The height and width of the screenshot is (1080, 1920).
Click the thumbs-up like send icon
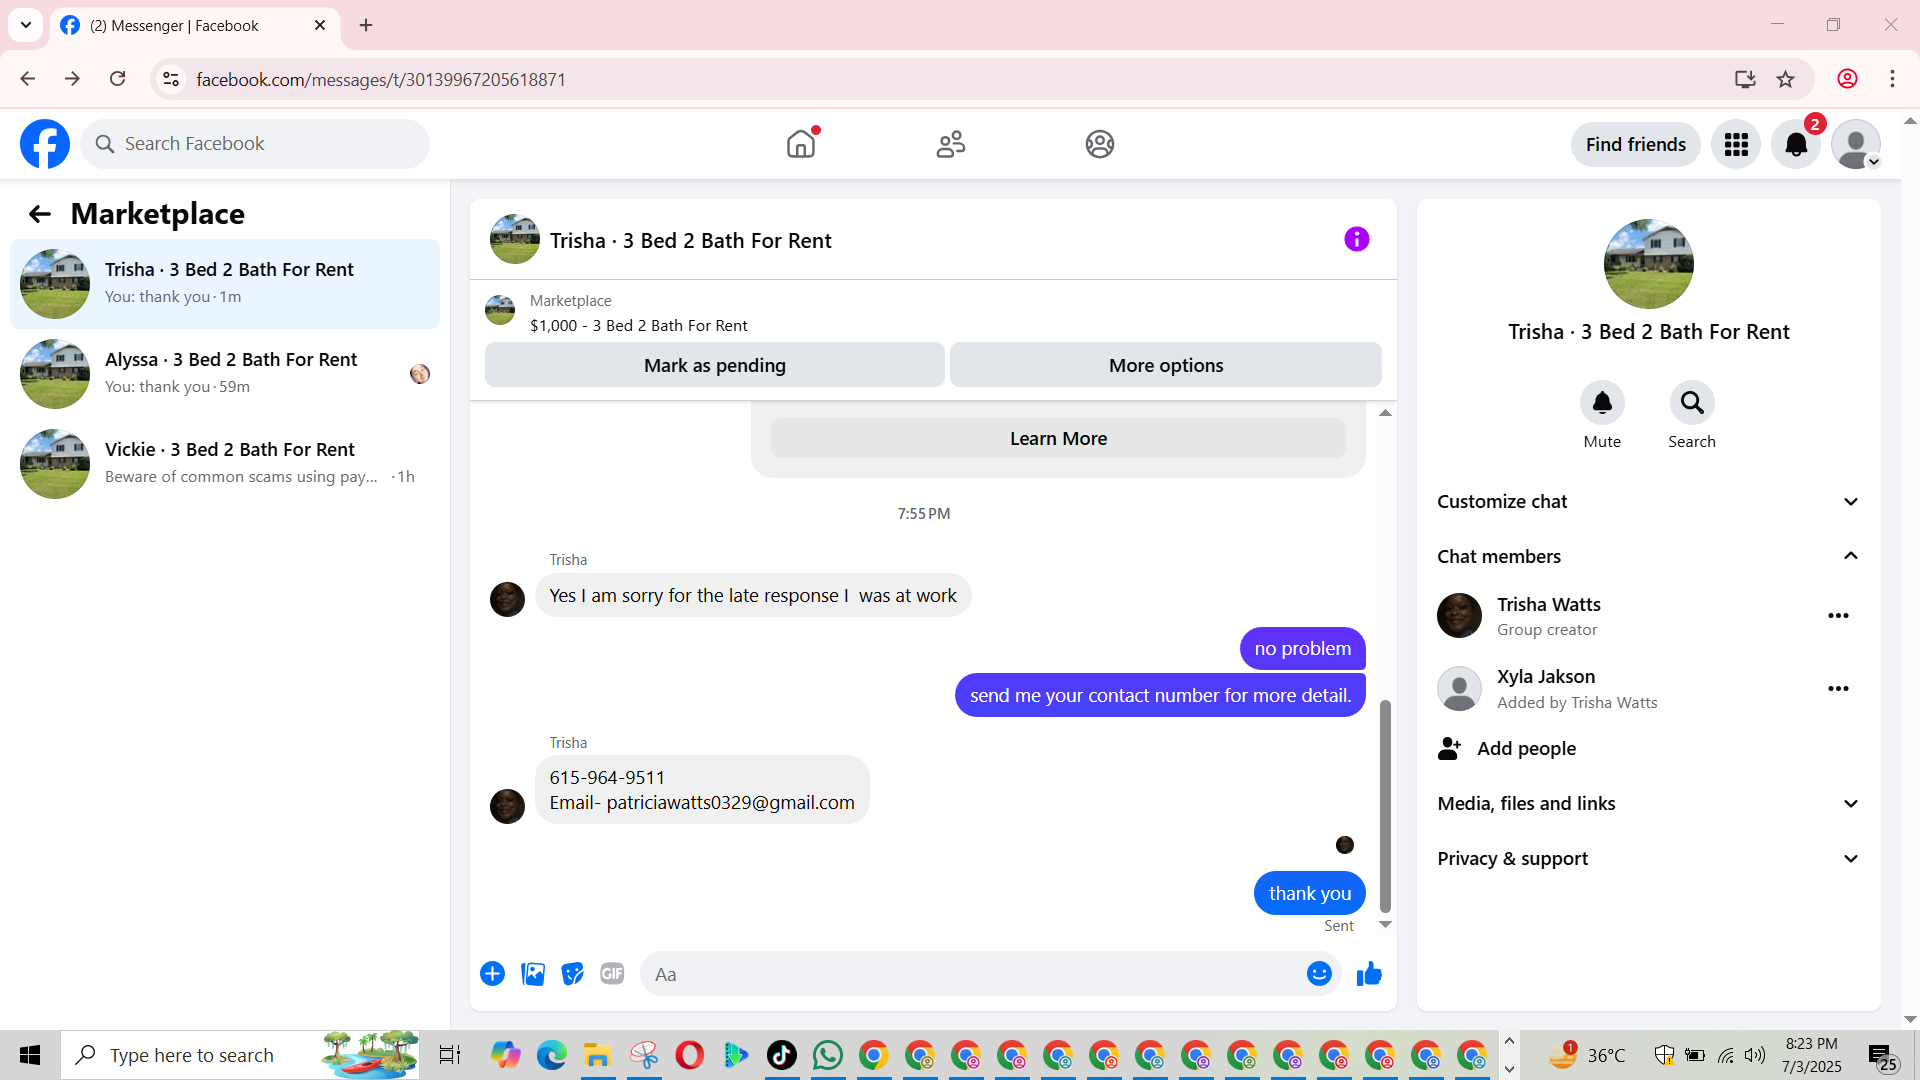point(1369,974)
